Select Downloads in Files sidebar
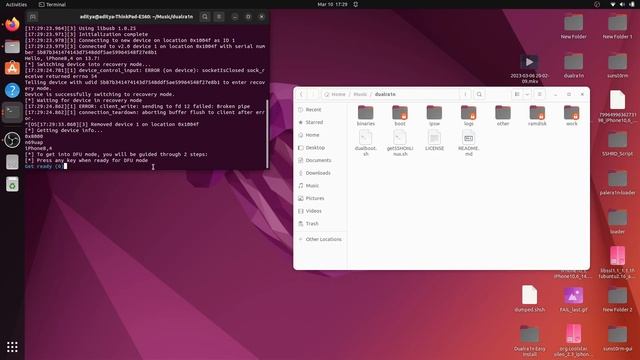This screenshot has height=360, width=640. pyautogui.click(x=320, y=173)
